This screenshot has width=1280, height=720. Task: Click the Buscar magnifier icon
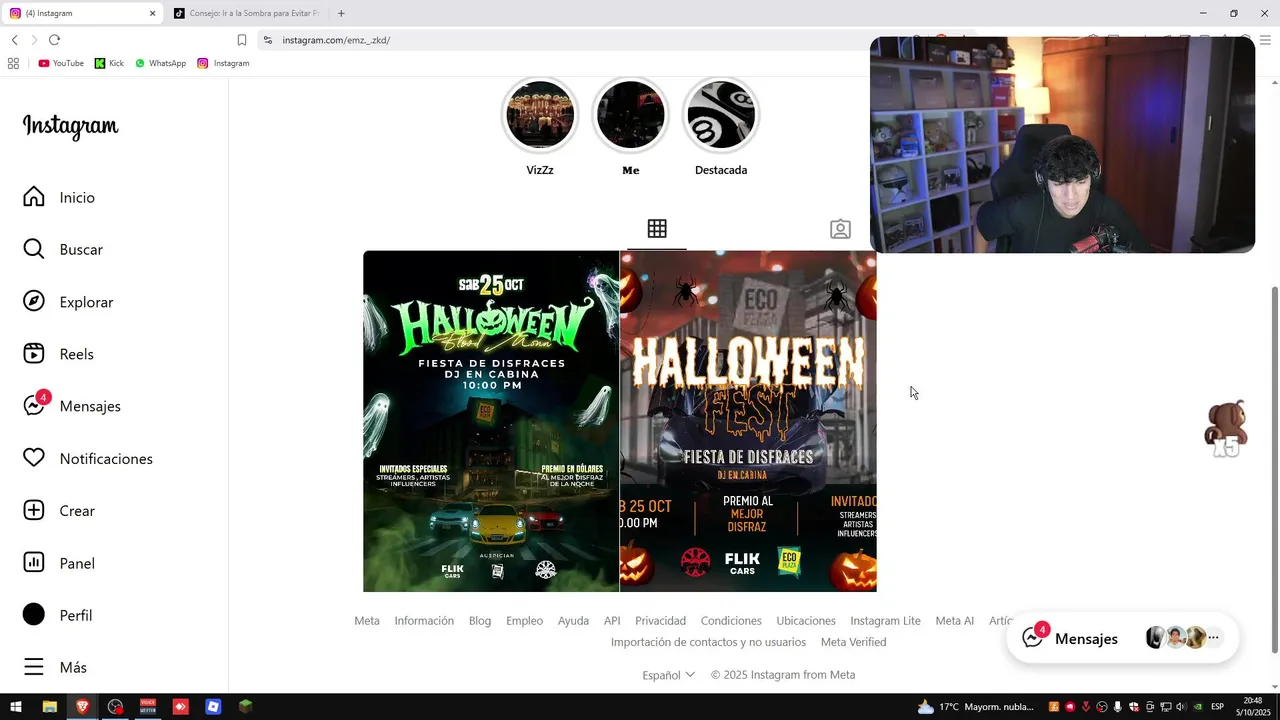[x=34, y=249]
